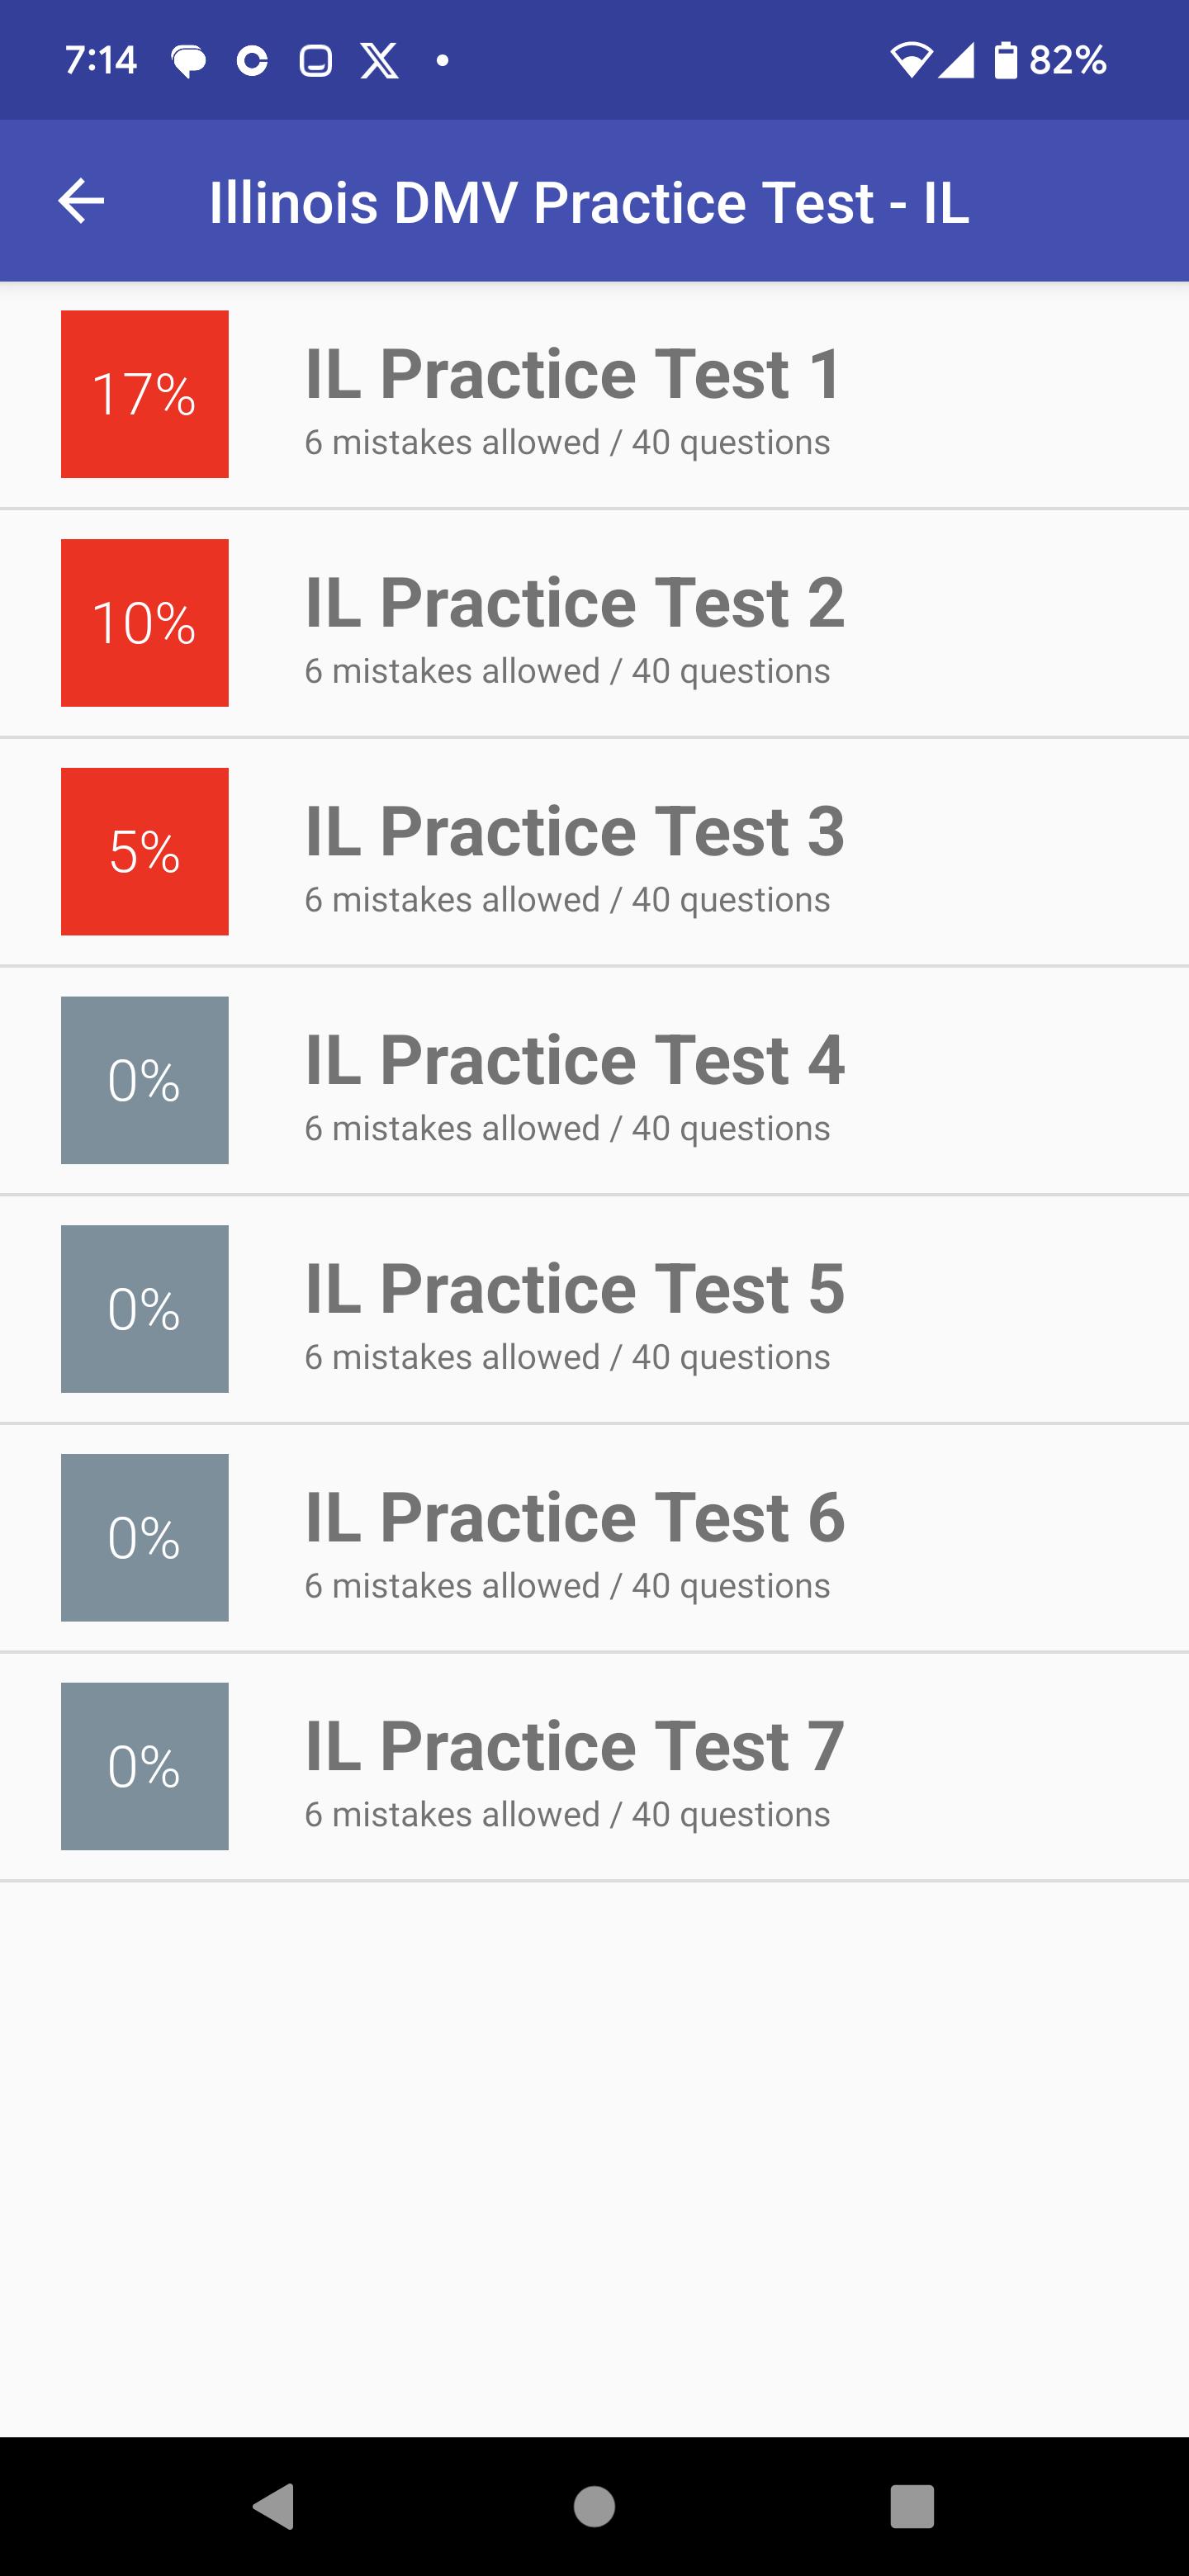Open IL Practice Test 1

594,395
